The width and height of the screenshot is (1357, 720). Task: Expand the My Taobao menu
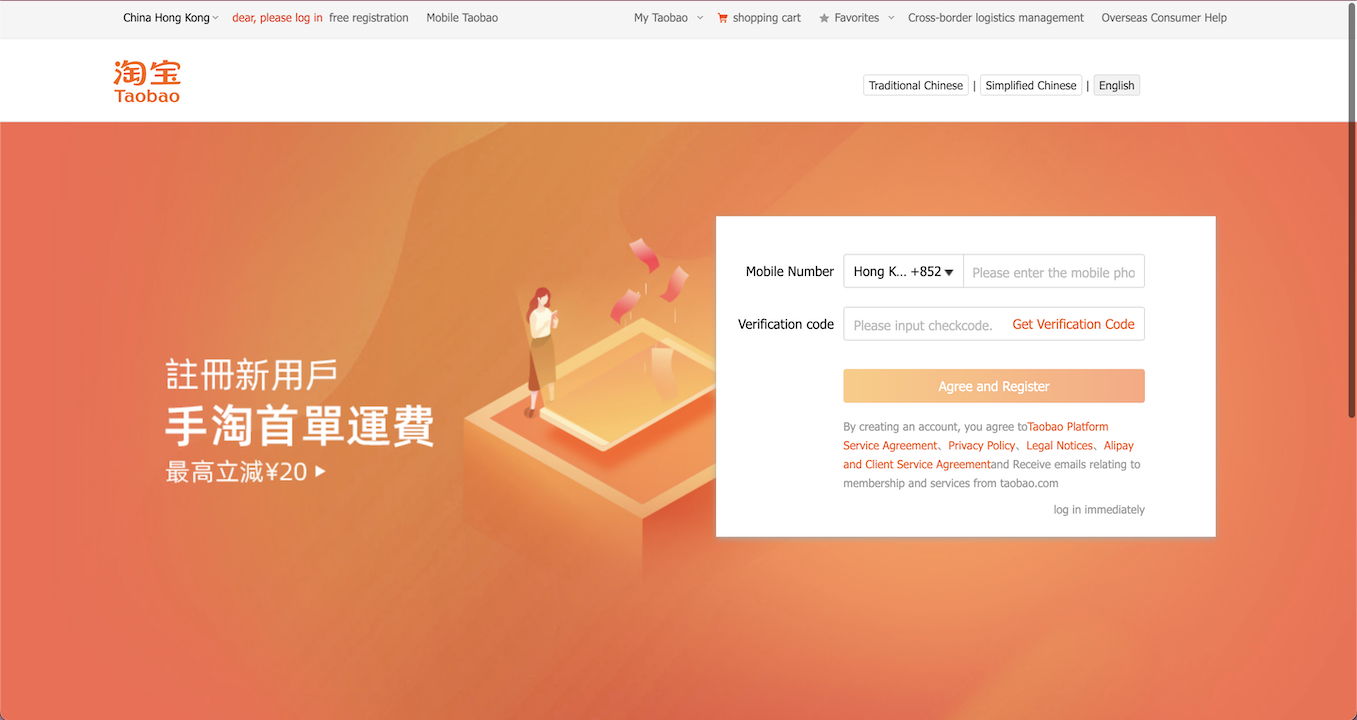click(668, 18)
